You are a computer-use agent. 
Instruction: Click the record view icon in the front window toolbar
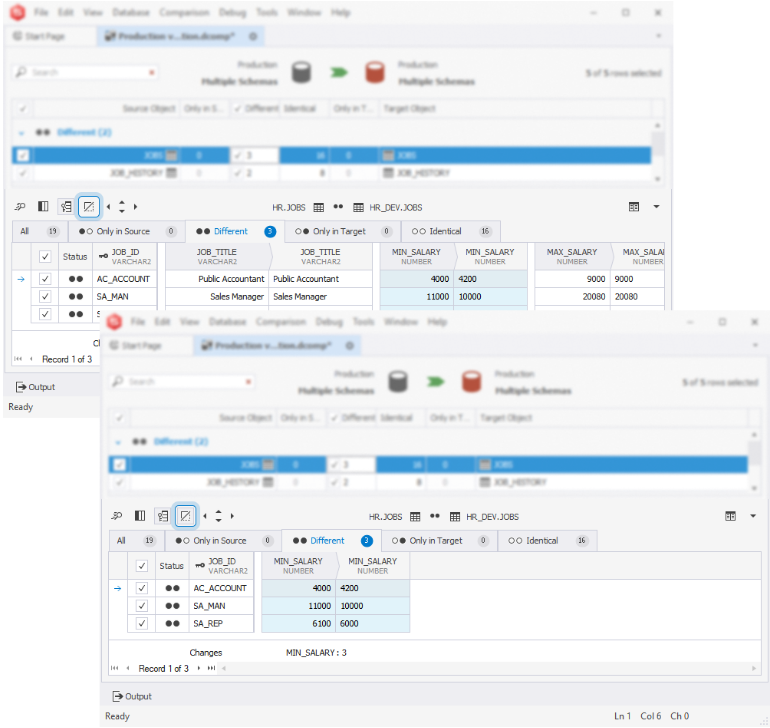click(x=163, y=516)
